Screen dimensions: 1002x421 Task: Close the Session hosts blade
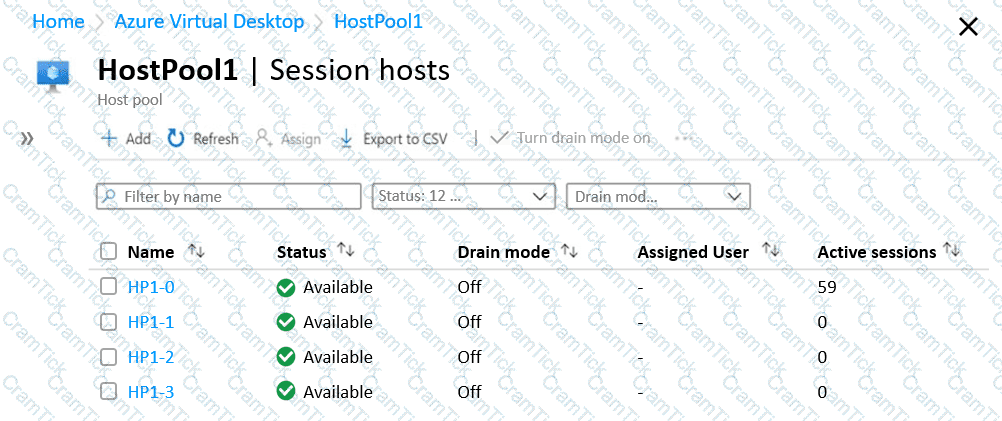(x=968, y=27)
